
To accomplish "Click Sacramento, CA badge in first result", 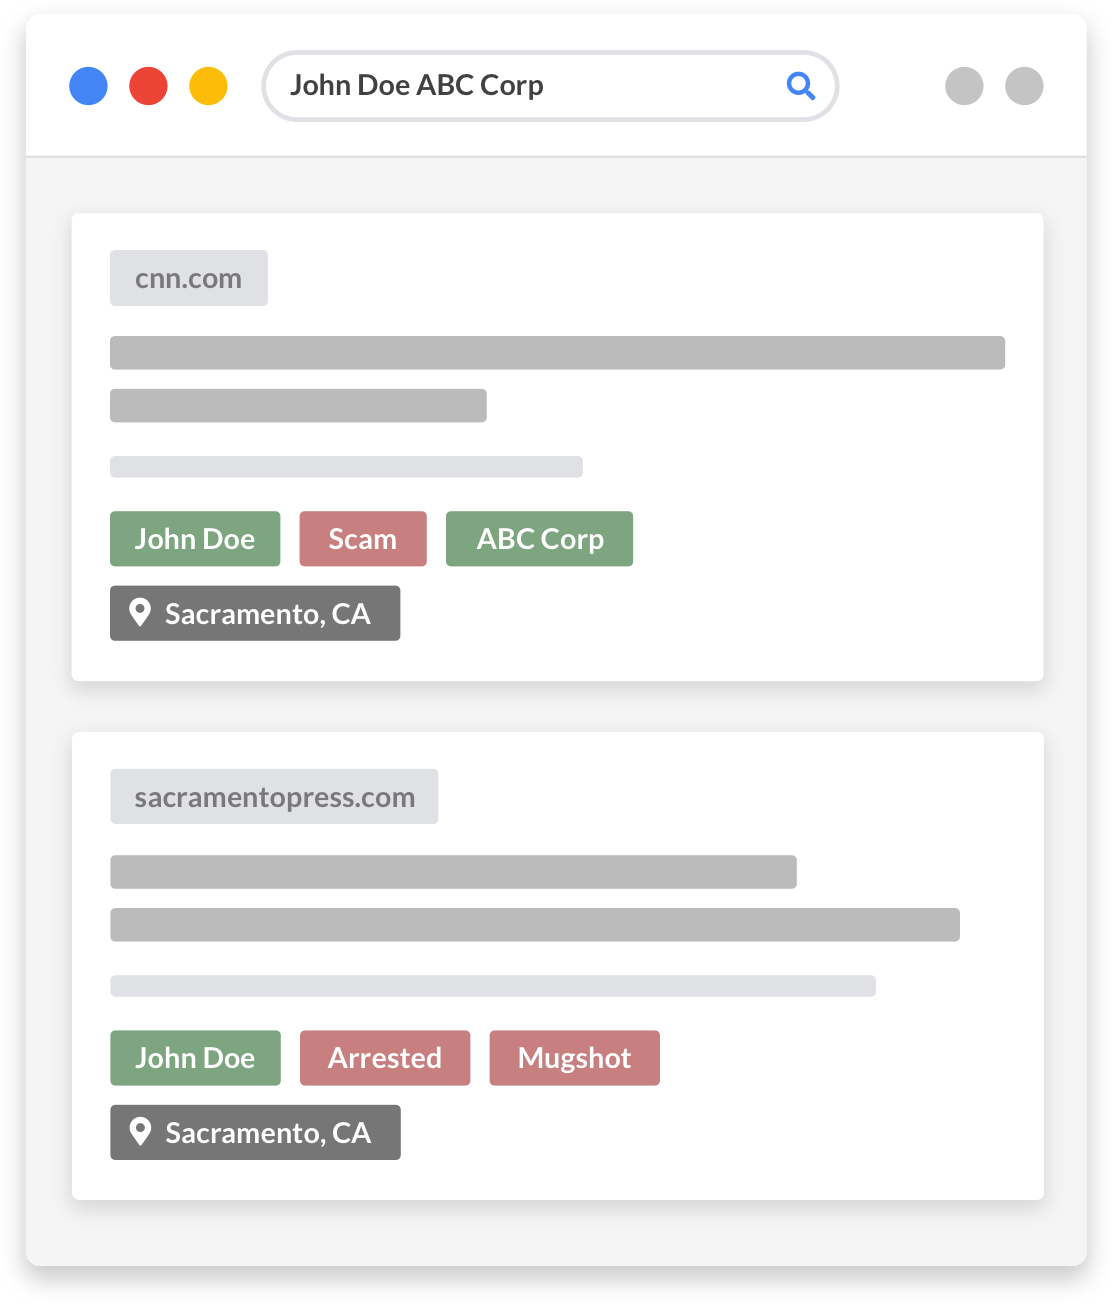I will click(267, 613).
